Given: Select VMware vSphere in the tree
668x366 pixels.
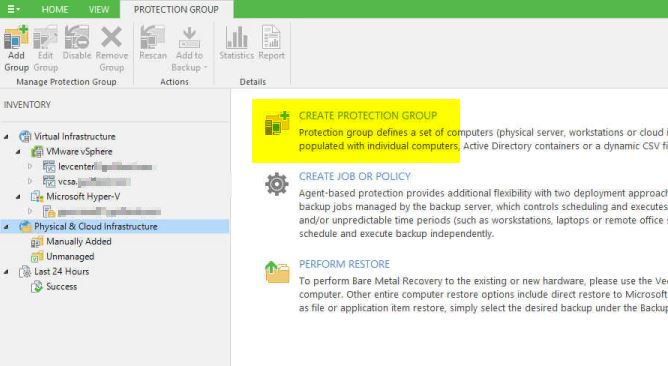Looking at the screenshot, I should tap(79, 151).
